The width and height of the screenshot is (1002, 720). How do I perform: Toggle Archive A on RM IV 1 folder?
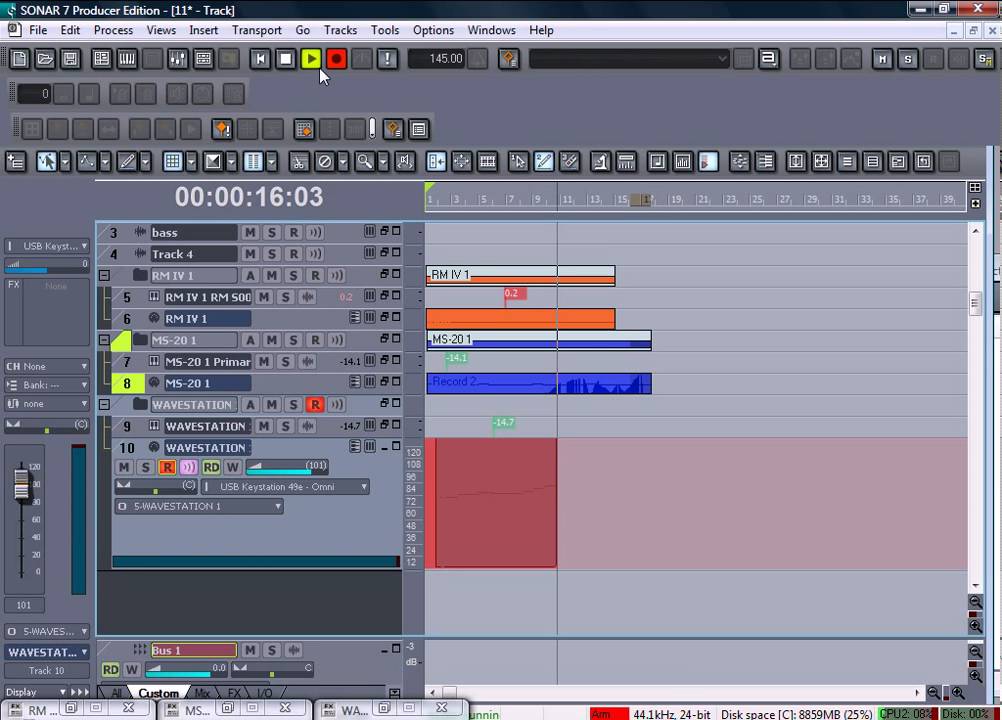point(250,275)
